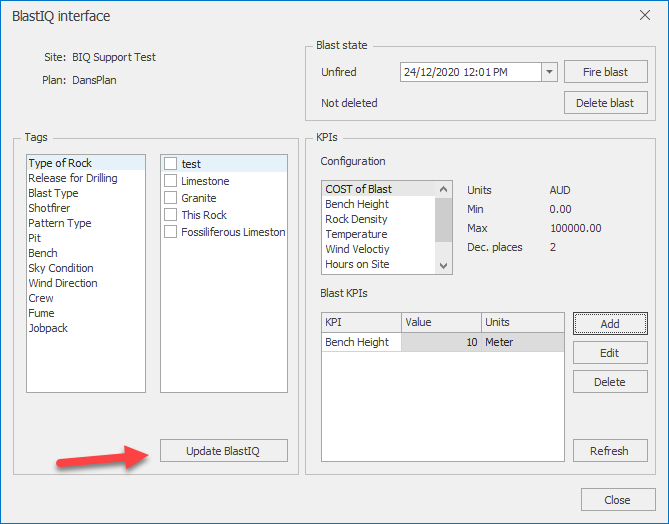Viewport: 669px width, 524px height.
Task: Click the Fire blast button
Action: 605,72
